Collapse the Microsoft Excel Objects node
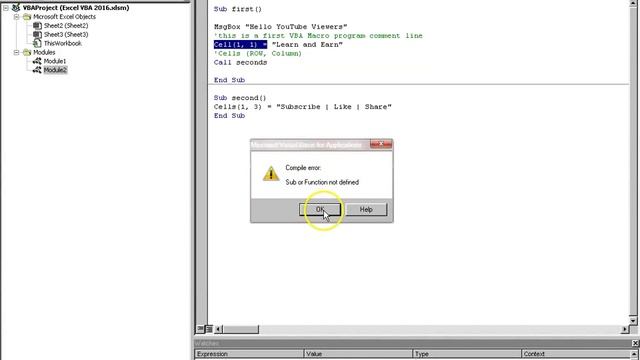Viewport: 640px width, 360px height. [16, 17]
